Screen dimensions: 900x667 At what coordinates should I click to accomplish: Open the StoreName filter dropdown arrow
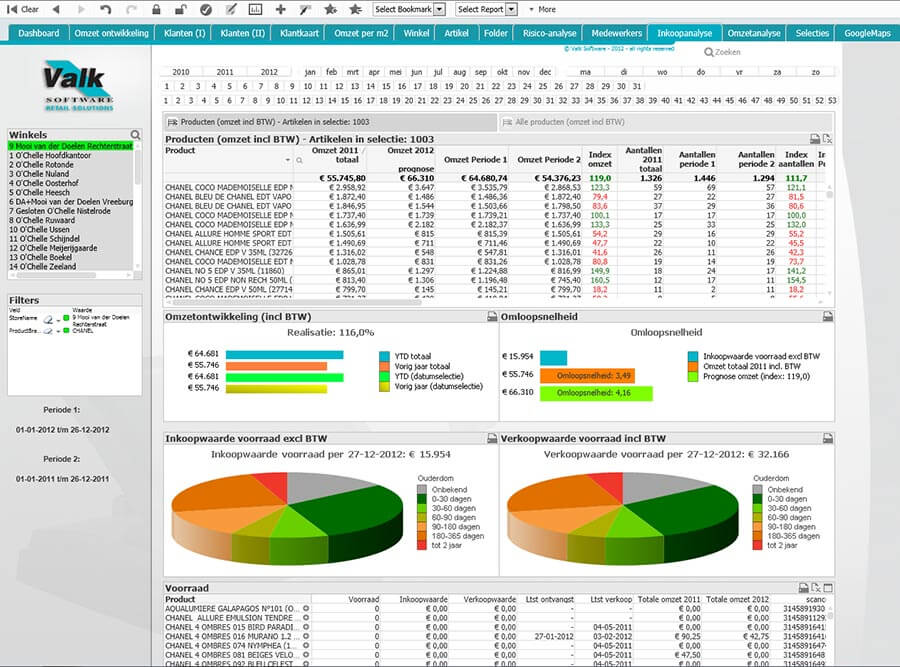[x=59, y=319]
